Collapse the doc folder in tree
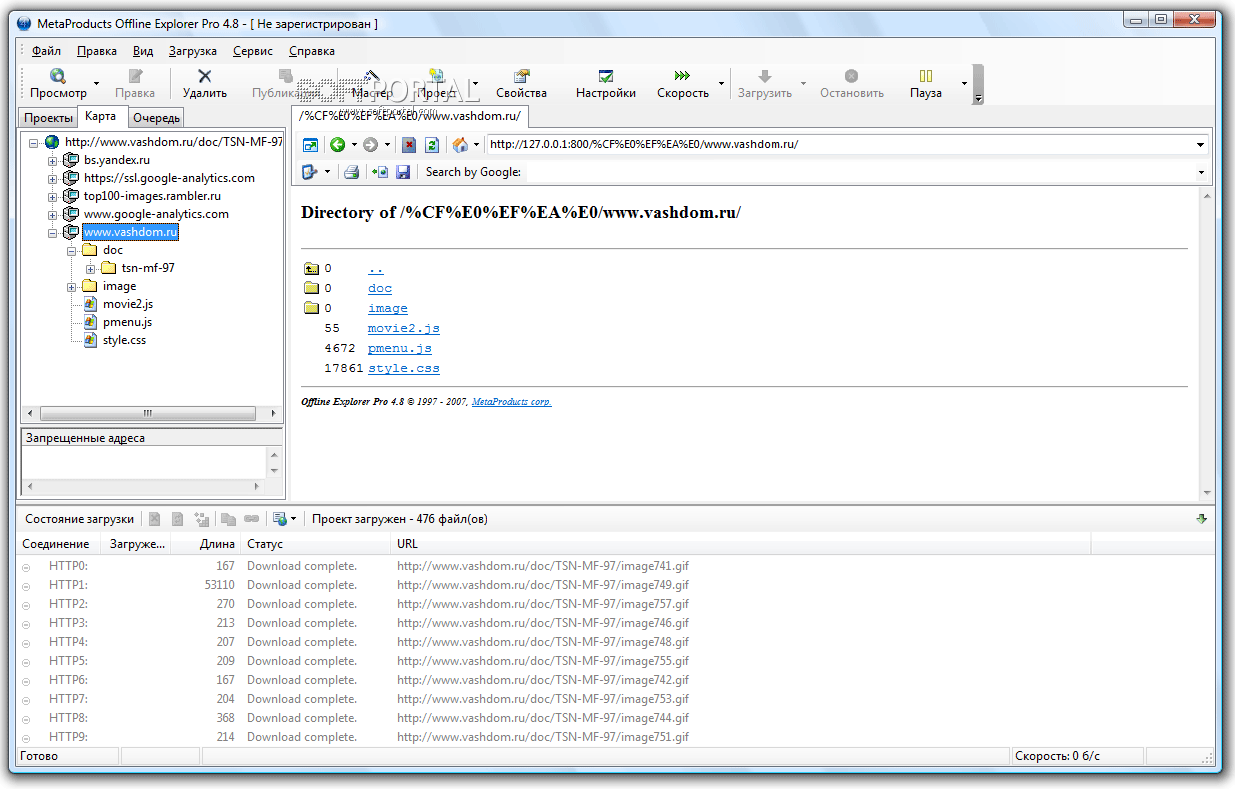 72,250
